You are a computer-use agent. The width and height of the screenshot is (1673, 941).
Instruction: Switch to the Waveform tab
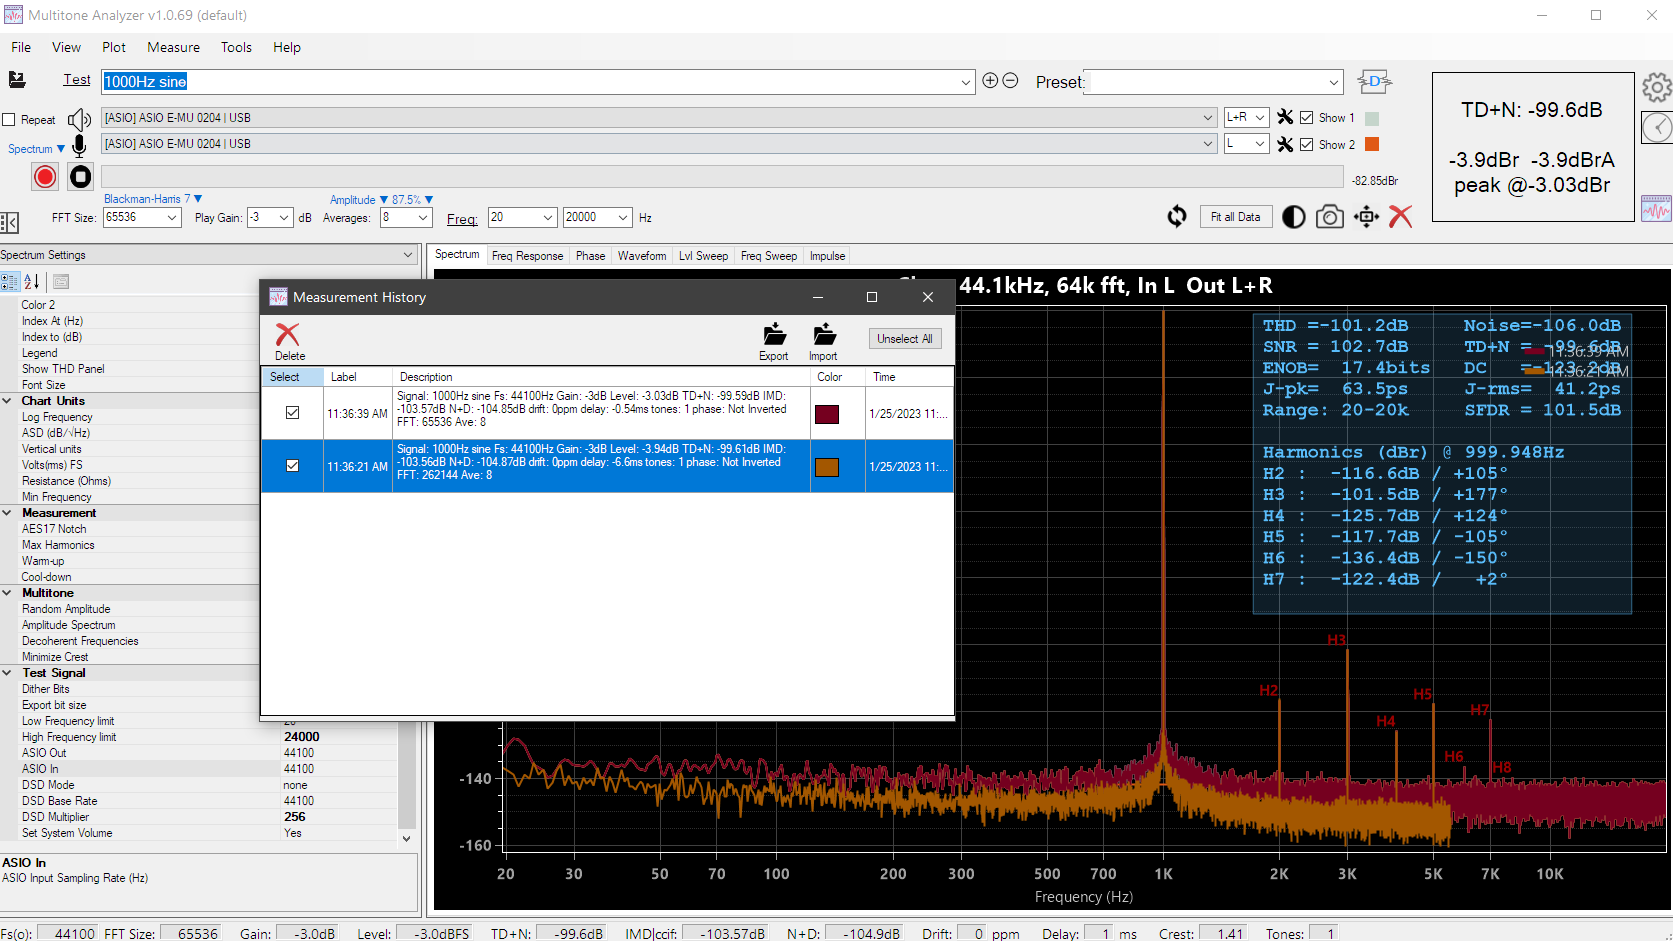642,256
